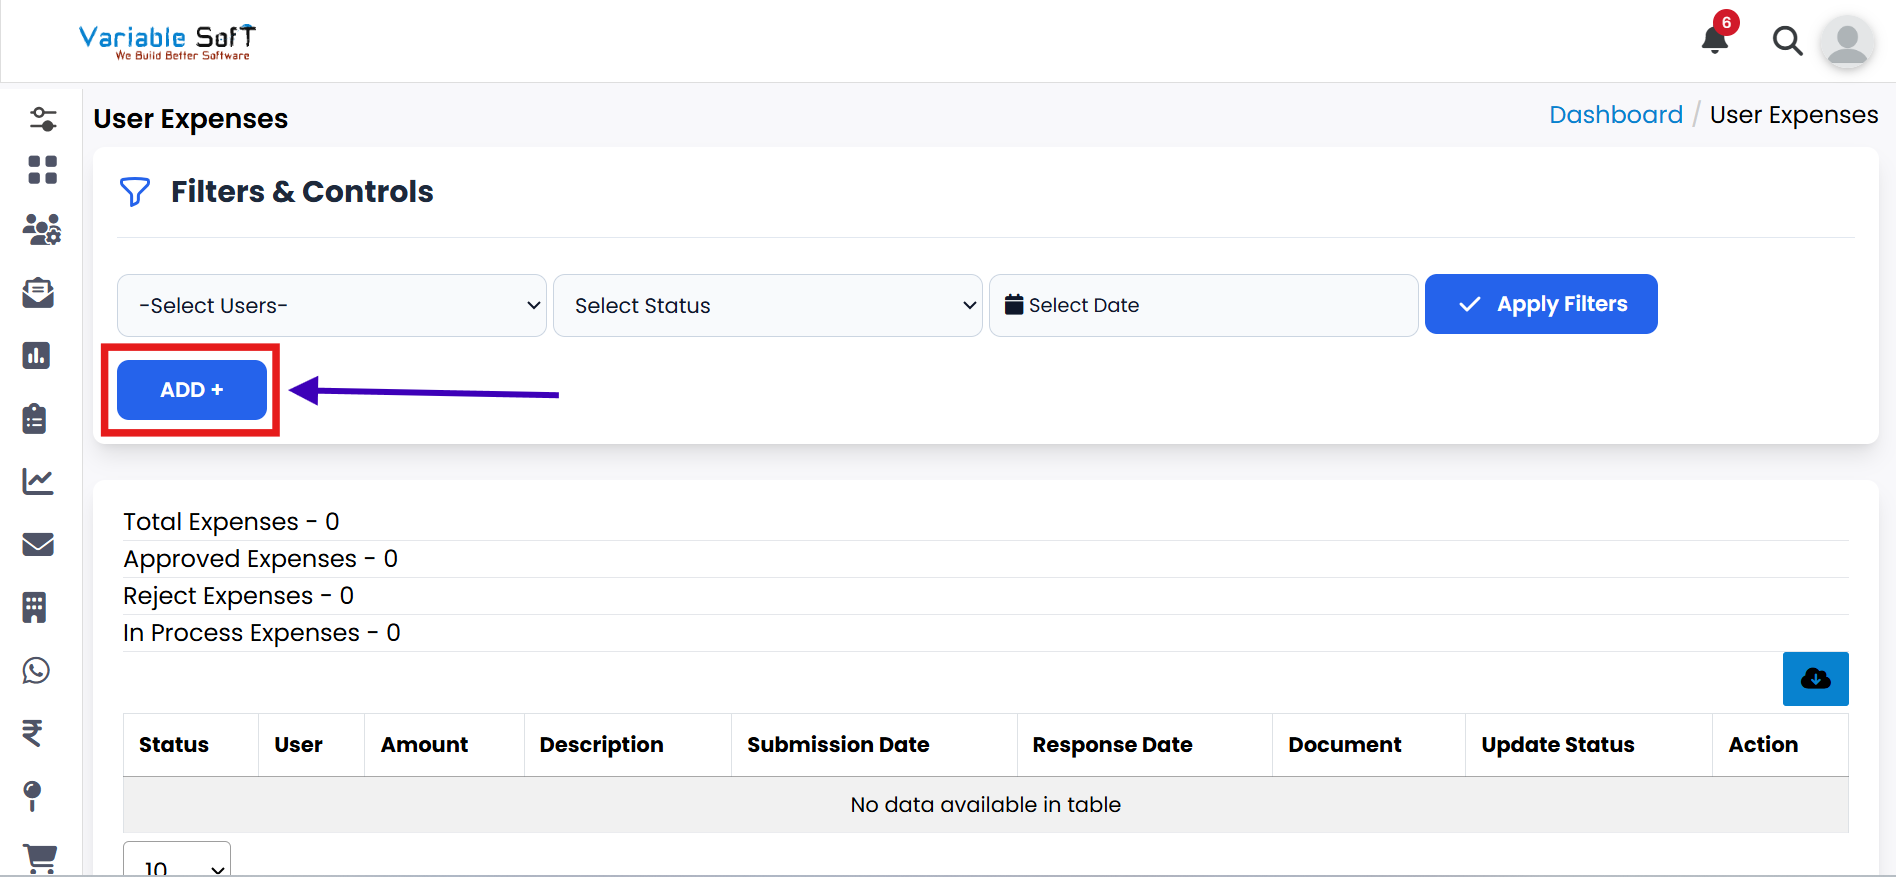
Task: Click the cloud download export button
Action: point(1815,679)
